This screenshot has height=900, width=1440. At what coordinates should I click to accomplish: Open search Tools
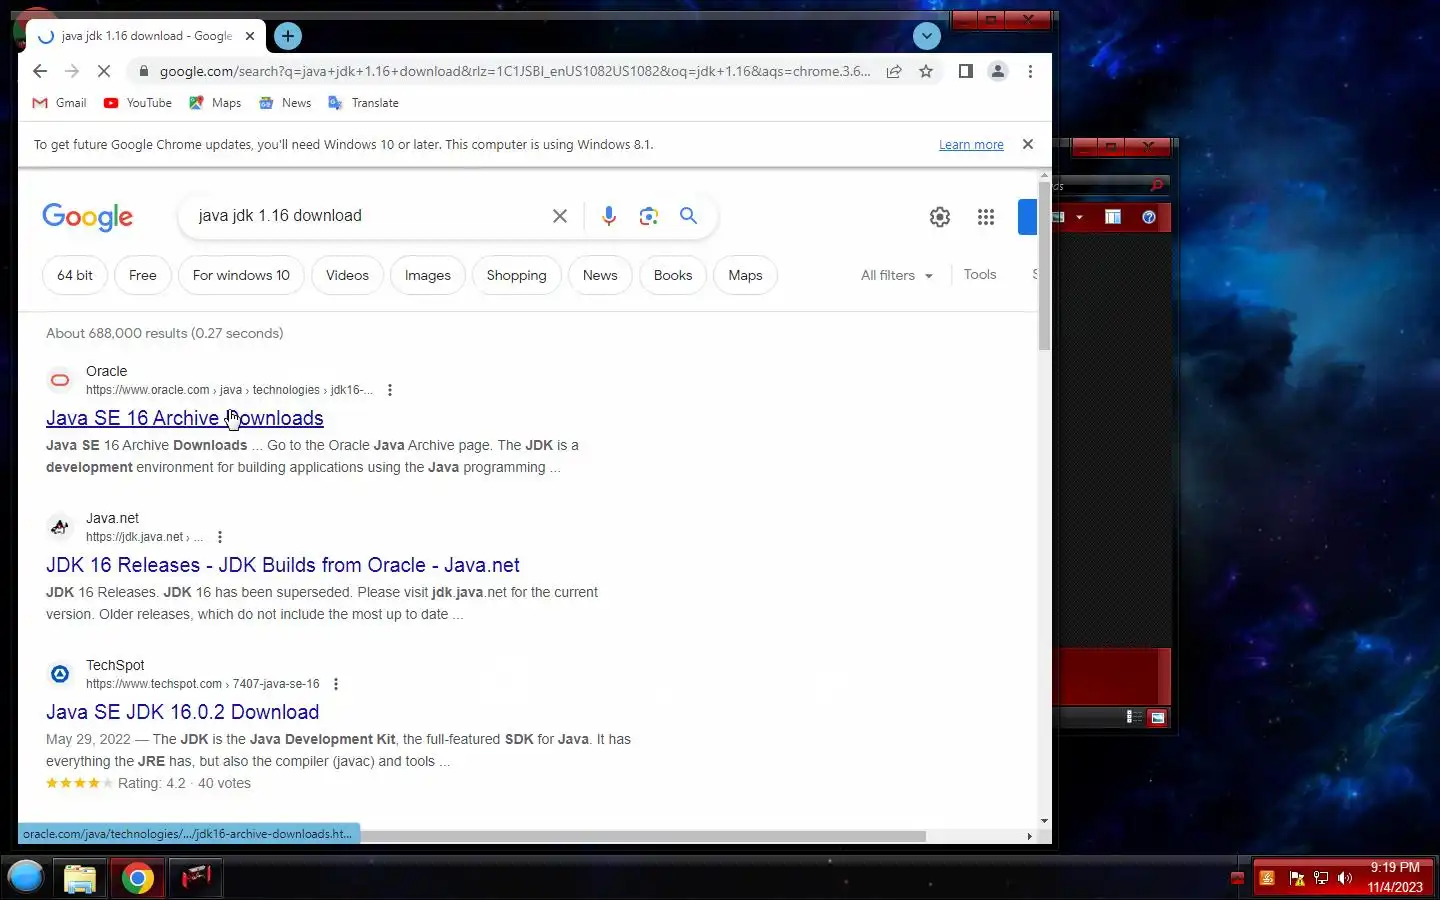(980, 274)
